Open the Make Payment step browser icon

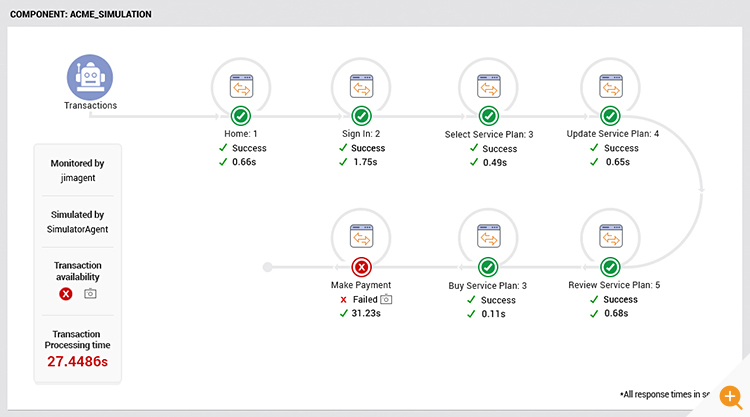click(x=362, y=236)
